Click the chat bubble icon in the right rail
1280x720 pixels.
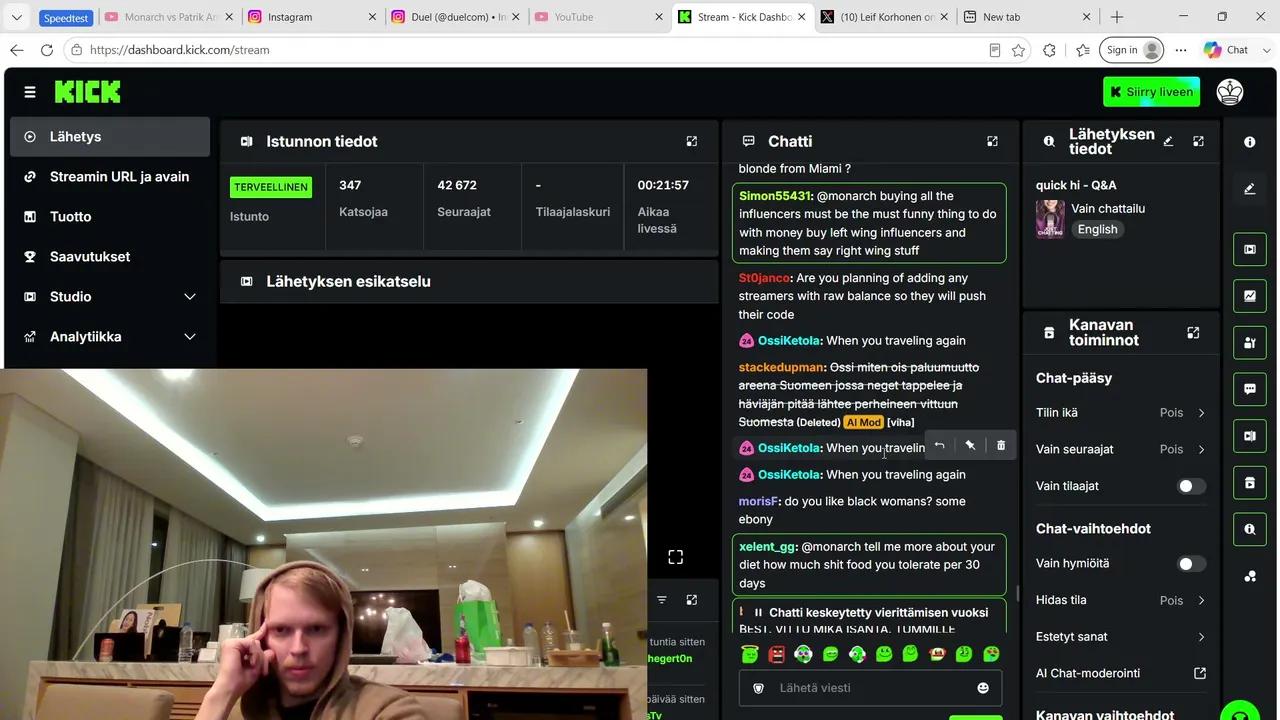pos(1250,389)
